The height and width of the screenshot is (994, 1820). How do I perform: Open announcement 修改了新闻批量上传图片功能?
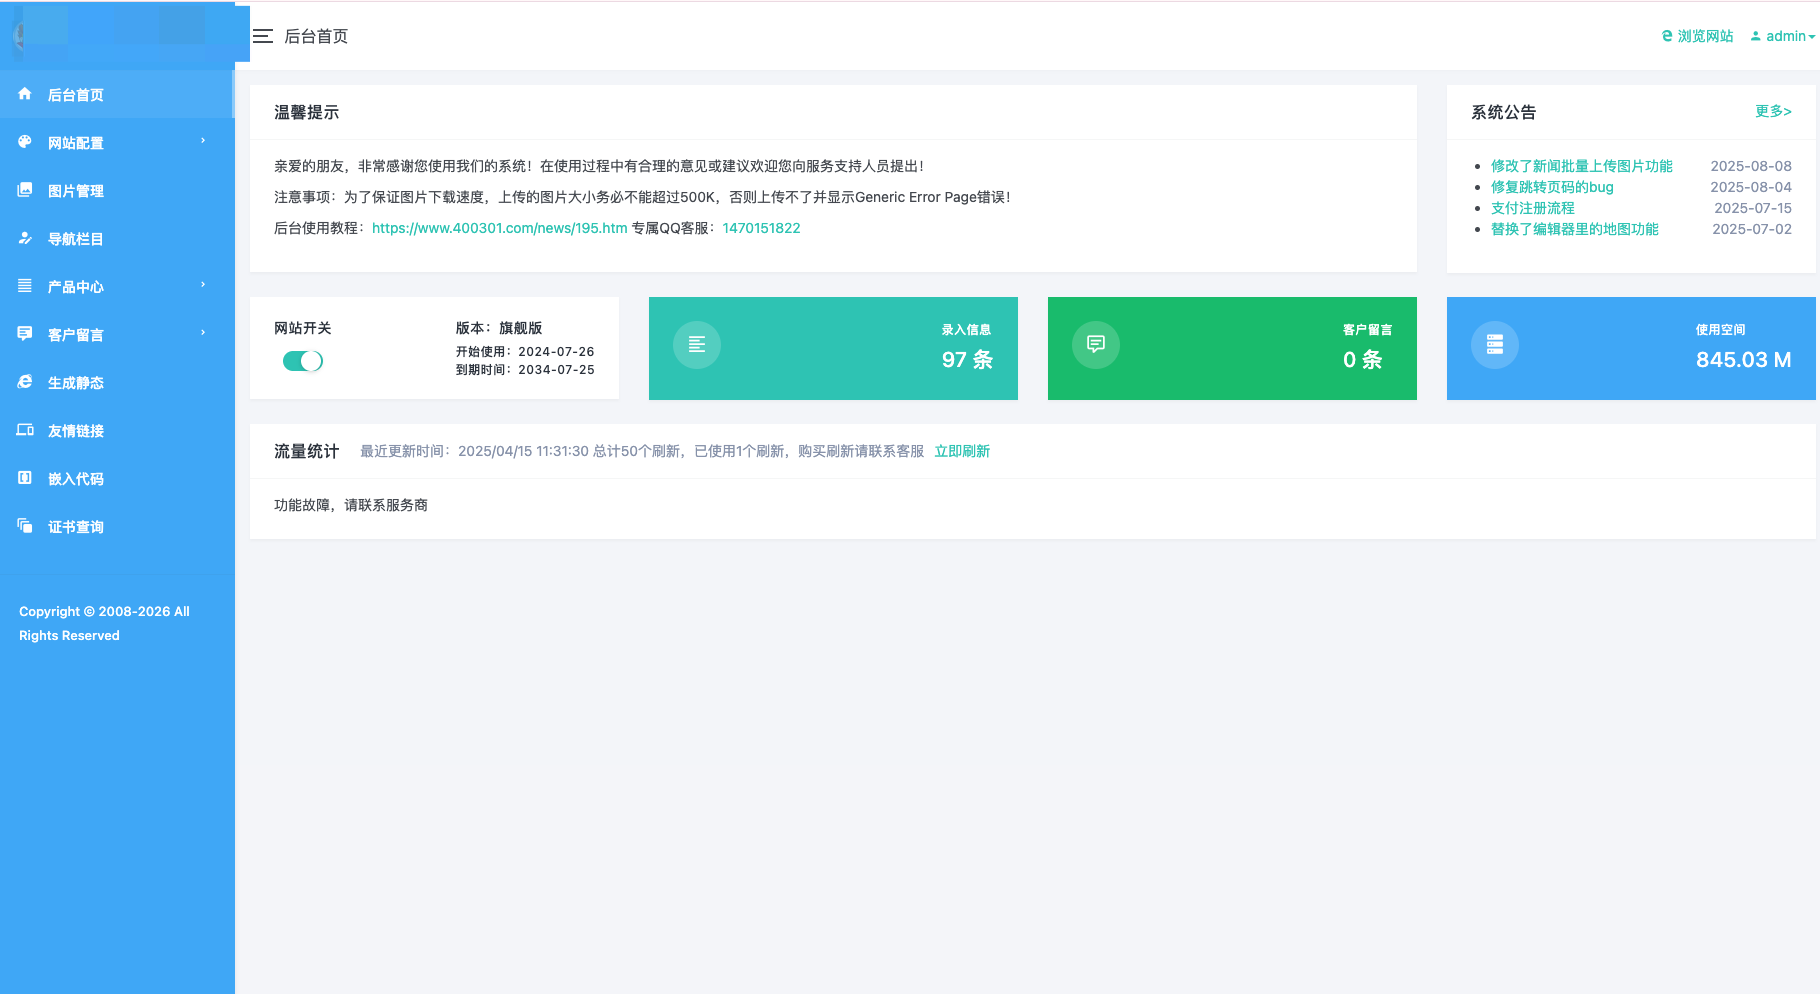1581,166
